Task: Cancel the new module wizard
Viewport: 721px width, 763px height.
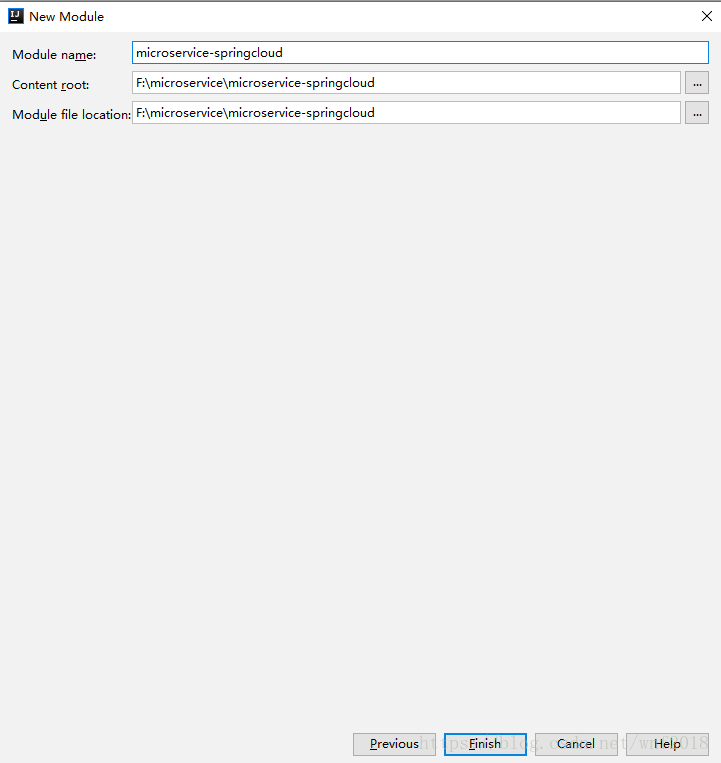Action: [576, 744]
